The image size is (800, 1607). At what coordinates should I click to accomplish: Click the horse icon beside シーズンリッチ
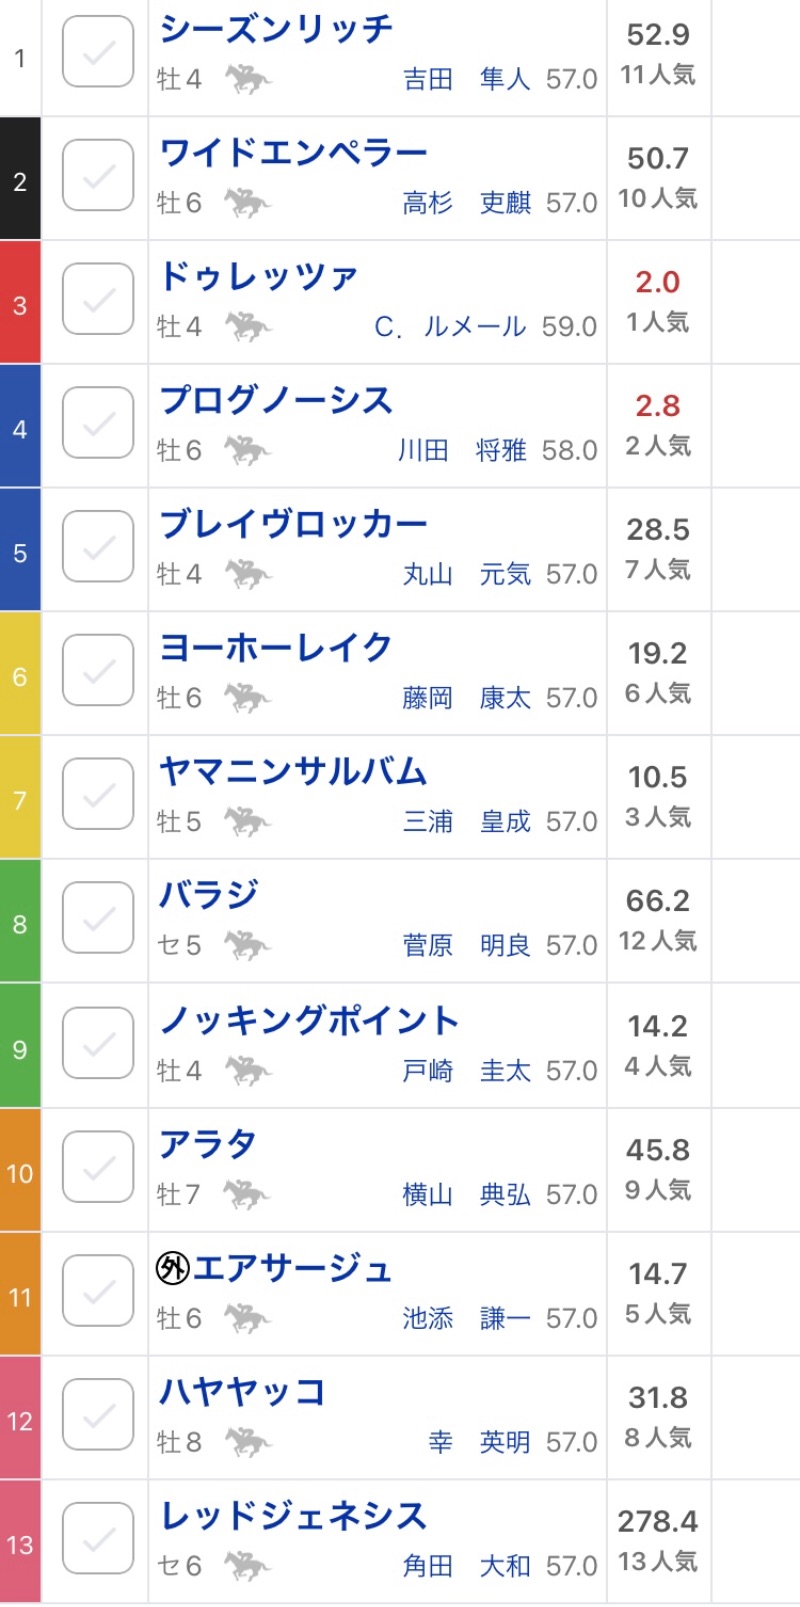247,79
